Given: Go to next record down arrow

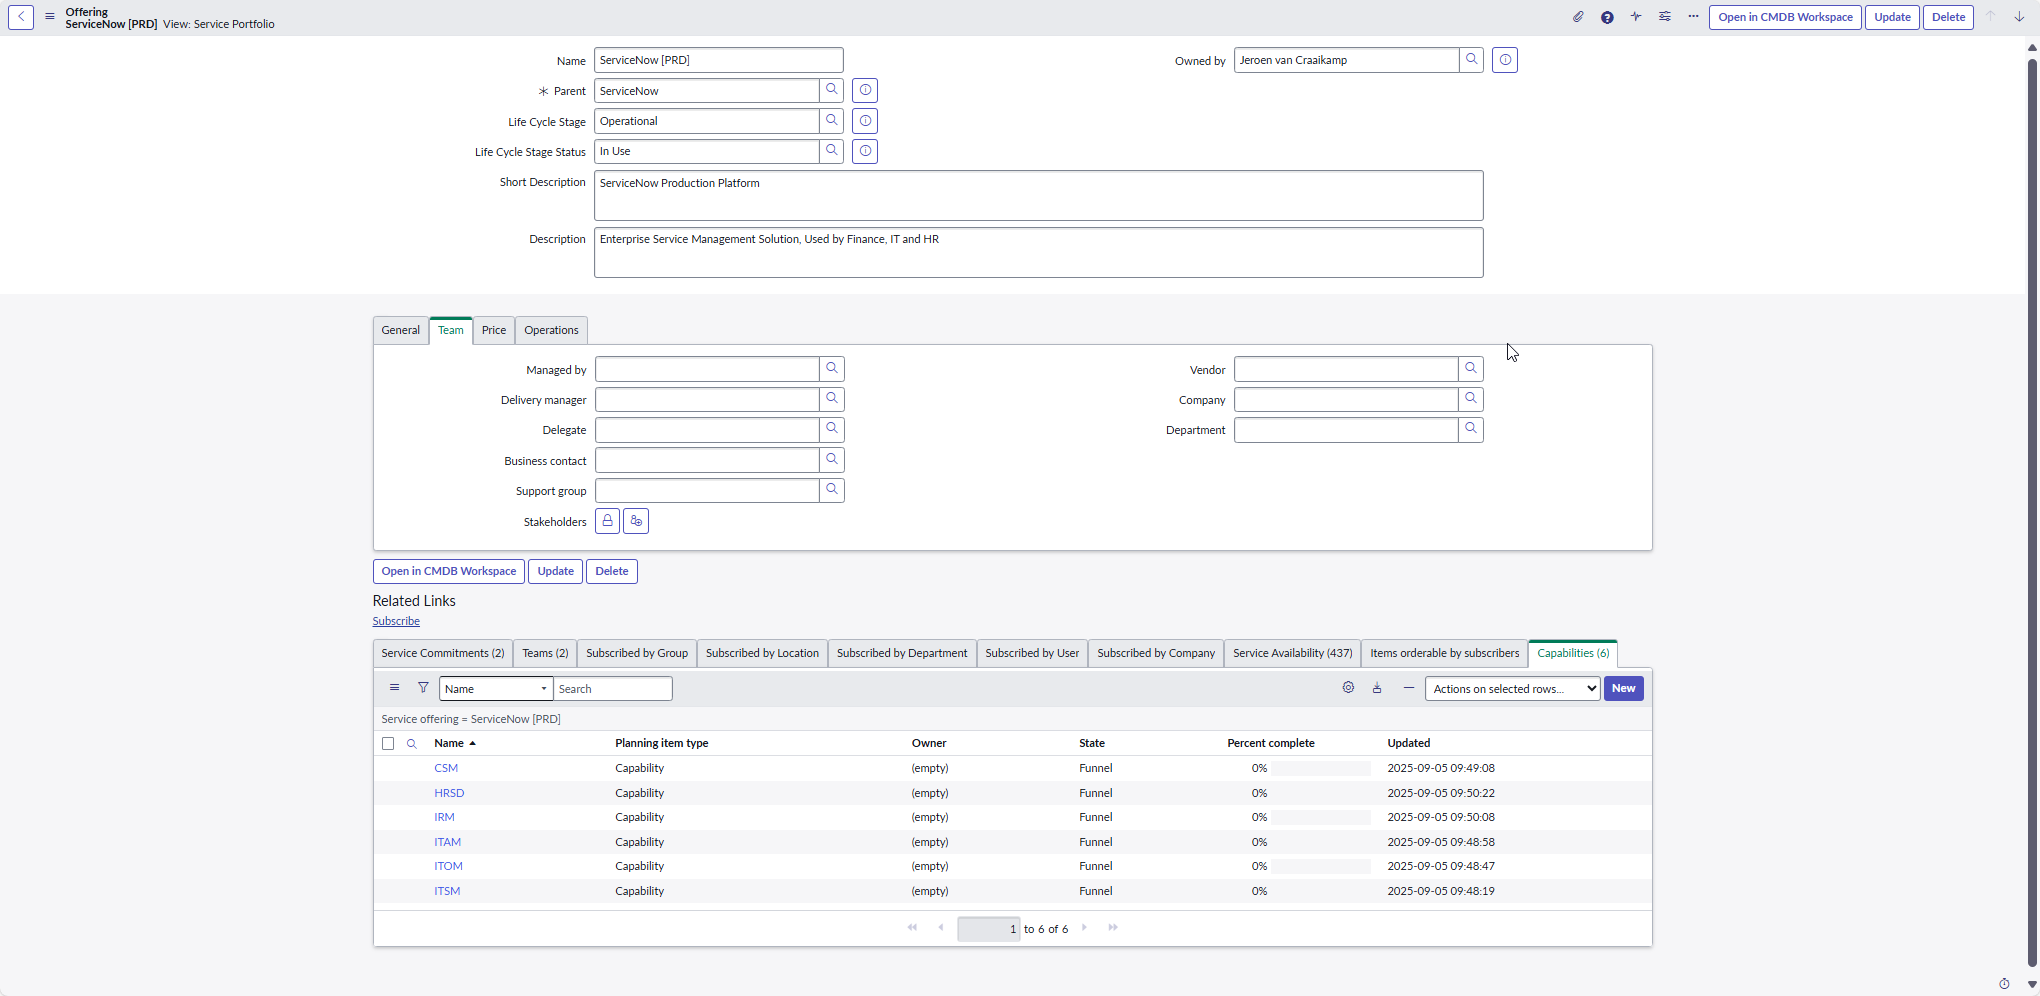Looking at the screenshot, I should [x=2019, y=17].
